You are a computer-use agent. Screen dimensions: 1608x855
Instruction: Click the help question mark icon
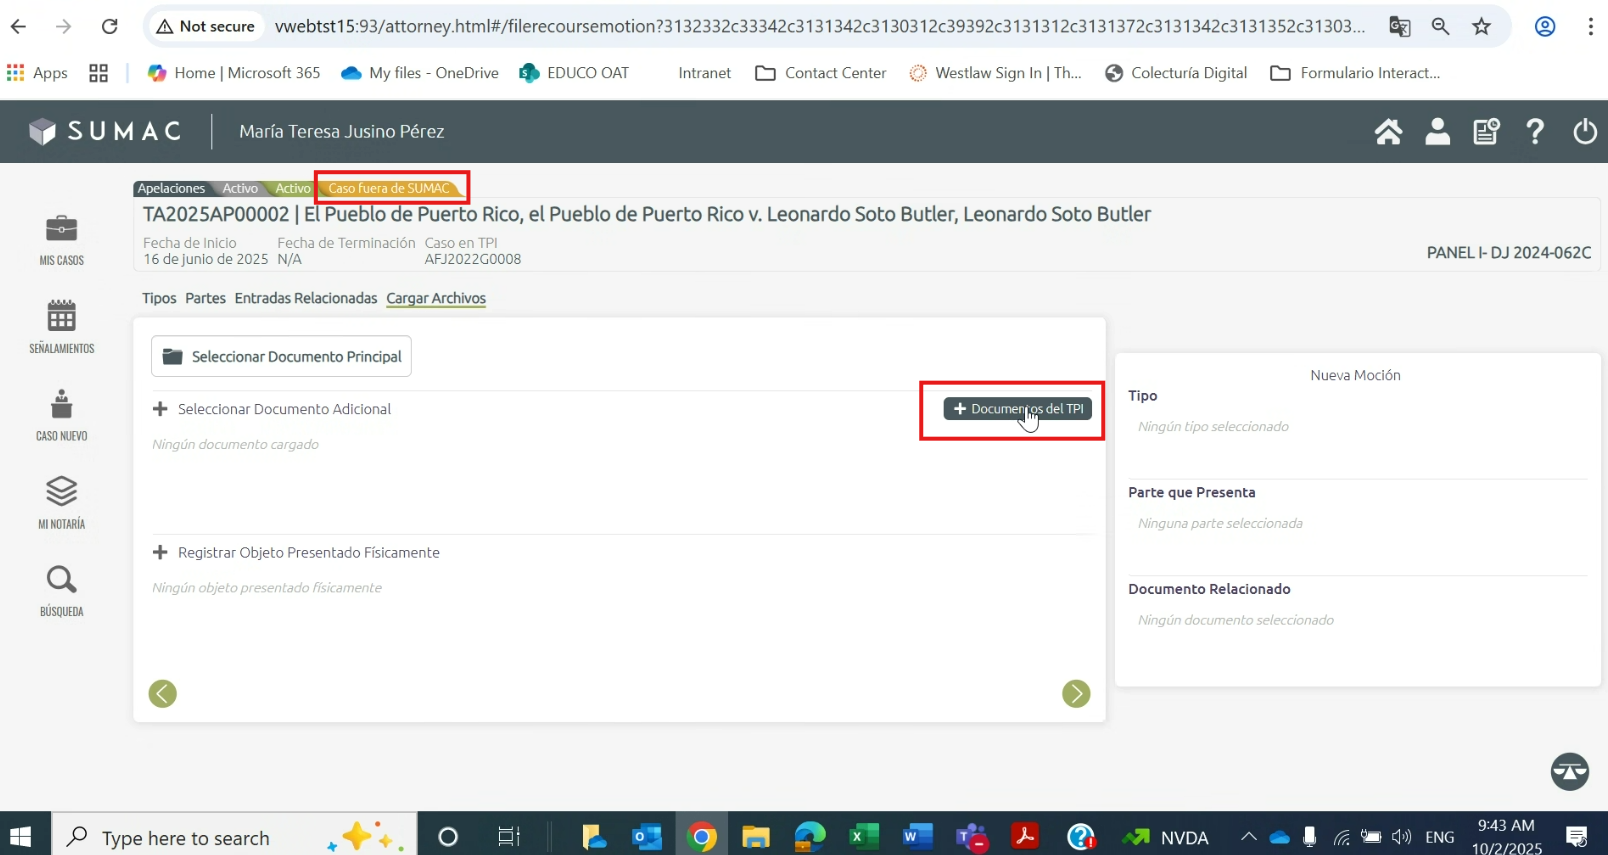(1535, 132)
